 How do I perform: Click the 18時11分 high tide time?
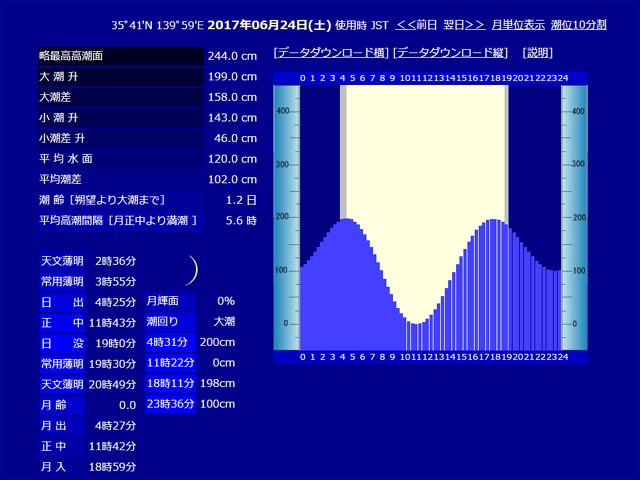(x=171, y=383)
